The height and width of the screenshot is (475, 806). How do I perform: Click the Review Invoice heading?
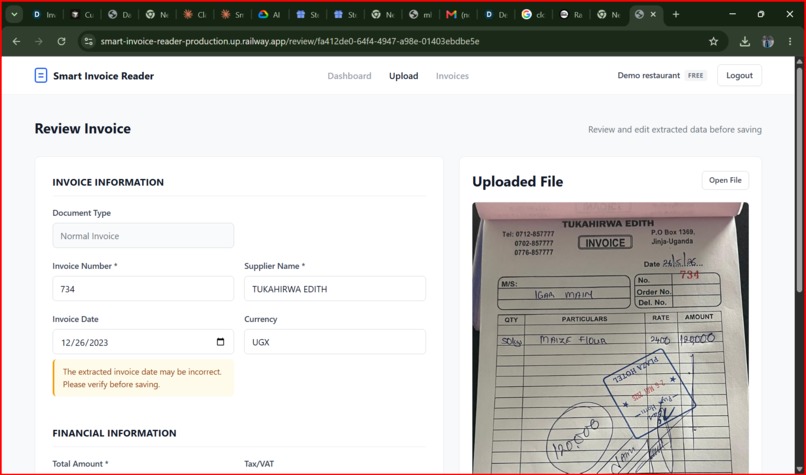click(83, 129)
